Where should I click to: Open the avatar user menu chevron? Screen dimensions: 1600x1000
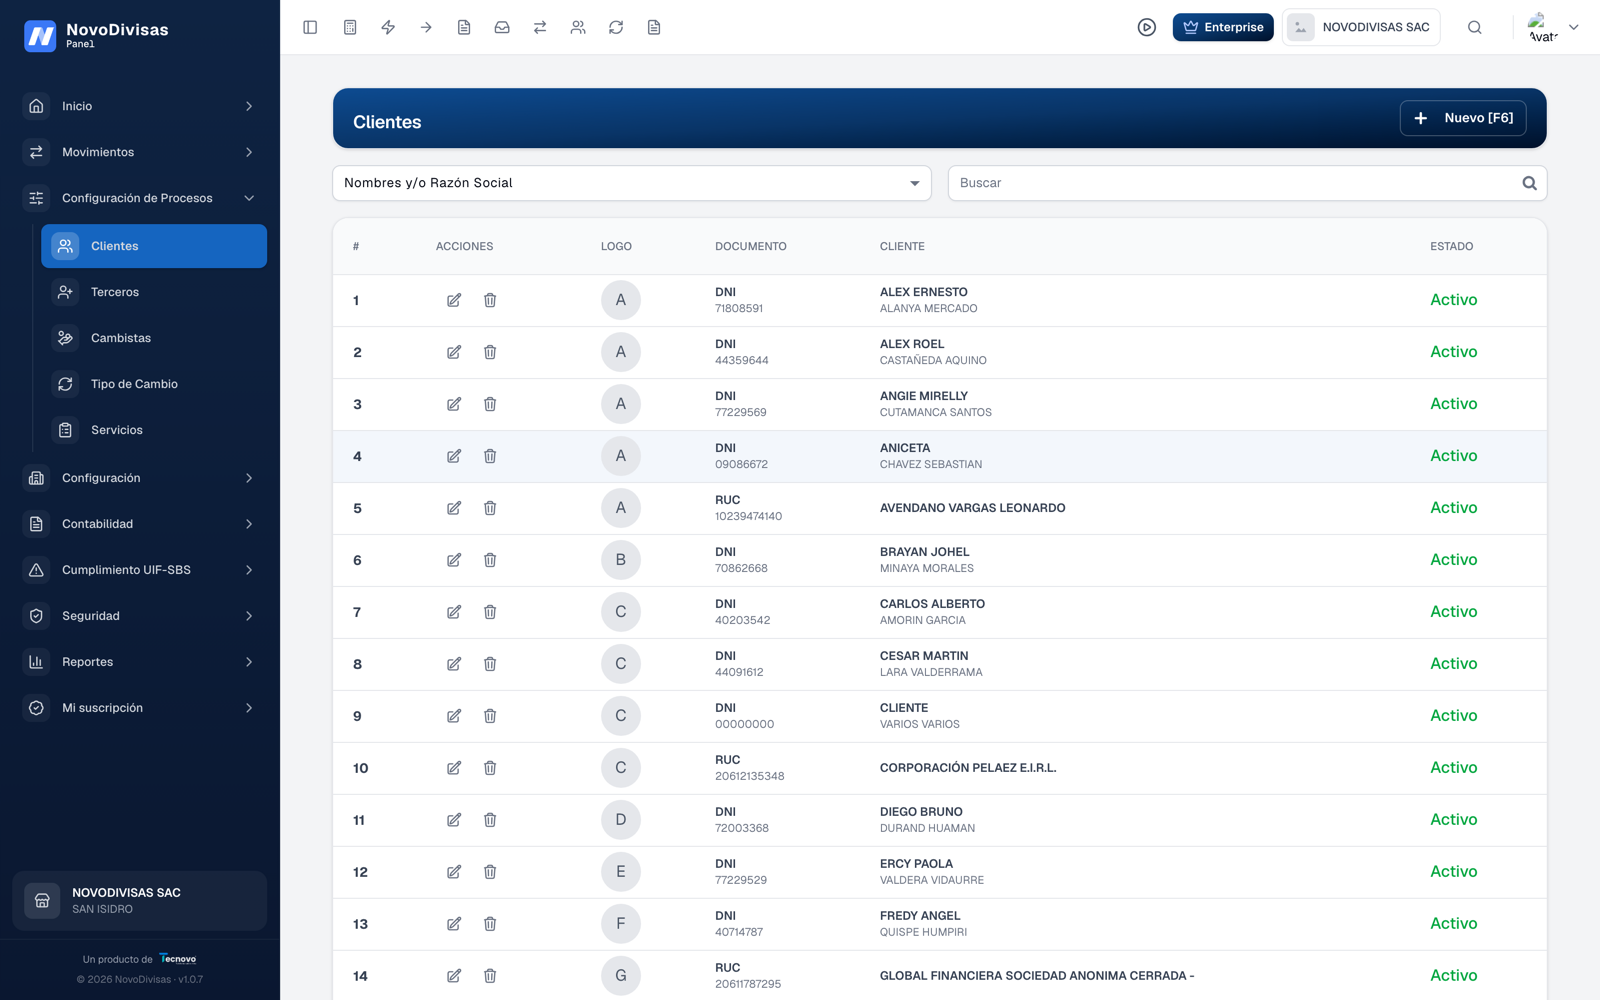(1573, 27)
